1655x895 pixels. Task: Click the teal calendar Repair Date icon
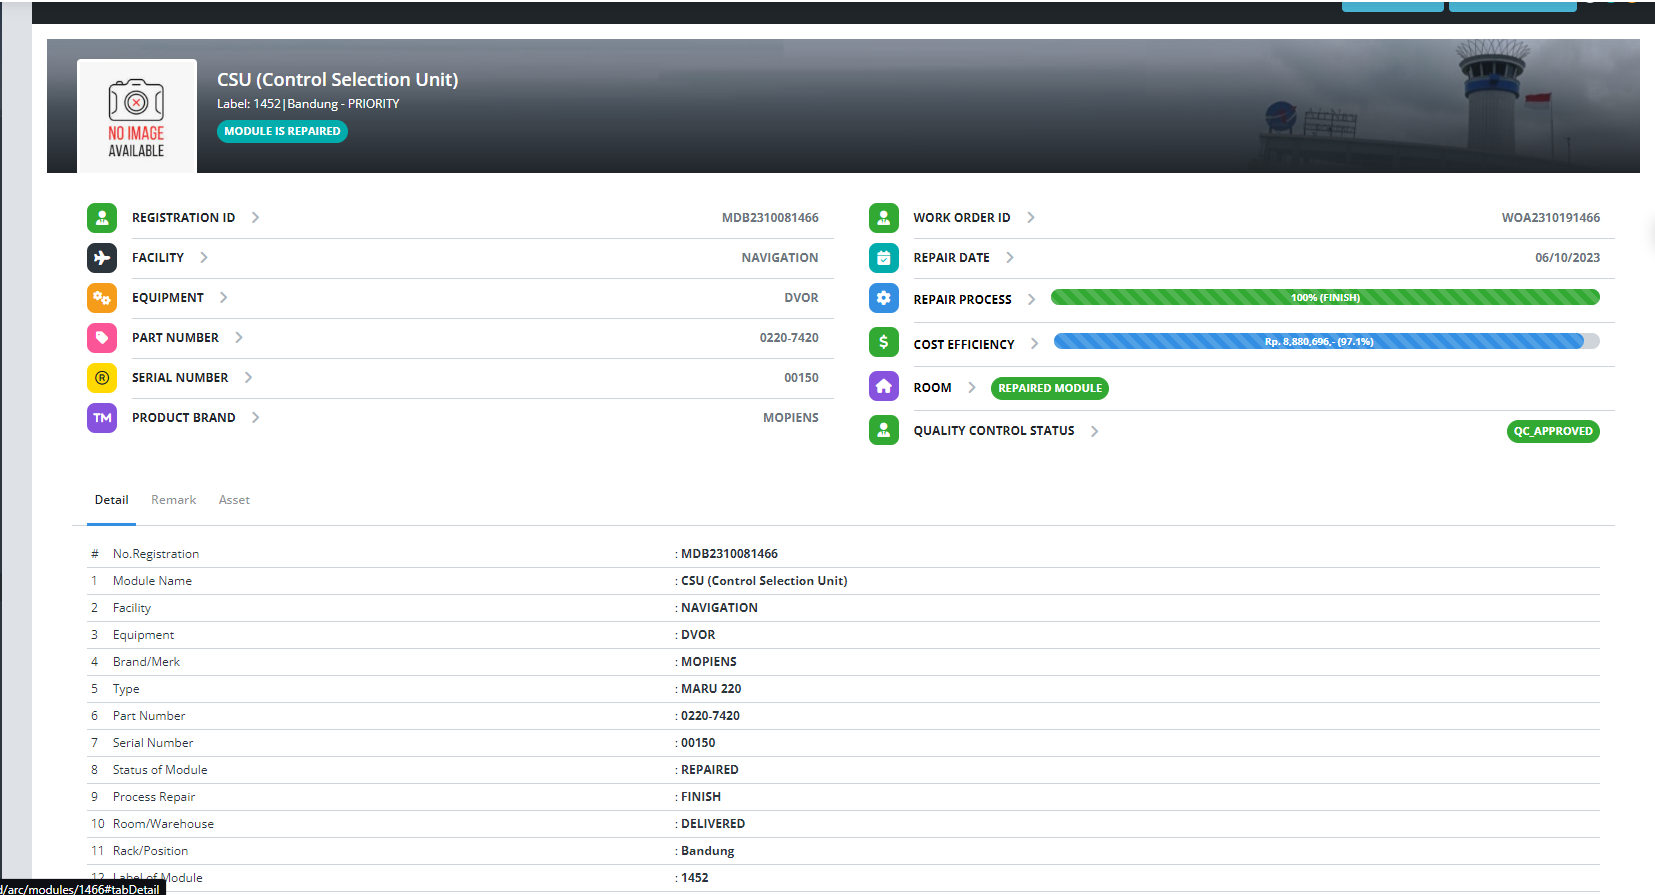tap(884, 258)
